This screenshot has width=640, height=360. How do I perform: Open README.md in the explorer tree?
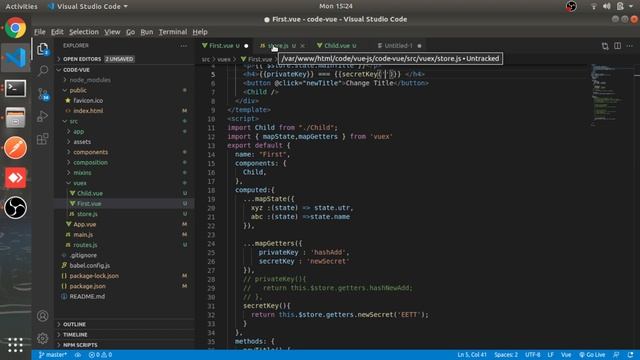[87, 296]
